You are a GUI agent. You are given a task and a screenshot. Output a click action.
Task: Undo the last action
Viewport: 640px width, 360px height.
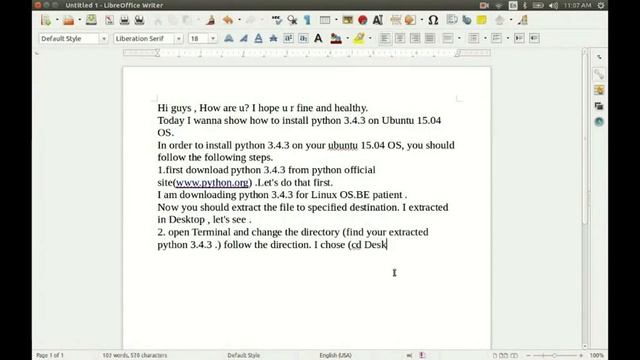coord(228,20)
